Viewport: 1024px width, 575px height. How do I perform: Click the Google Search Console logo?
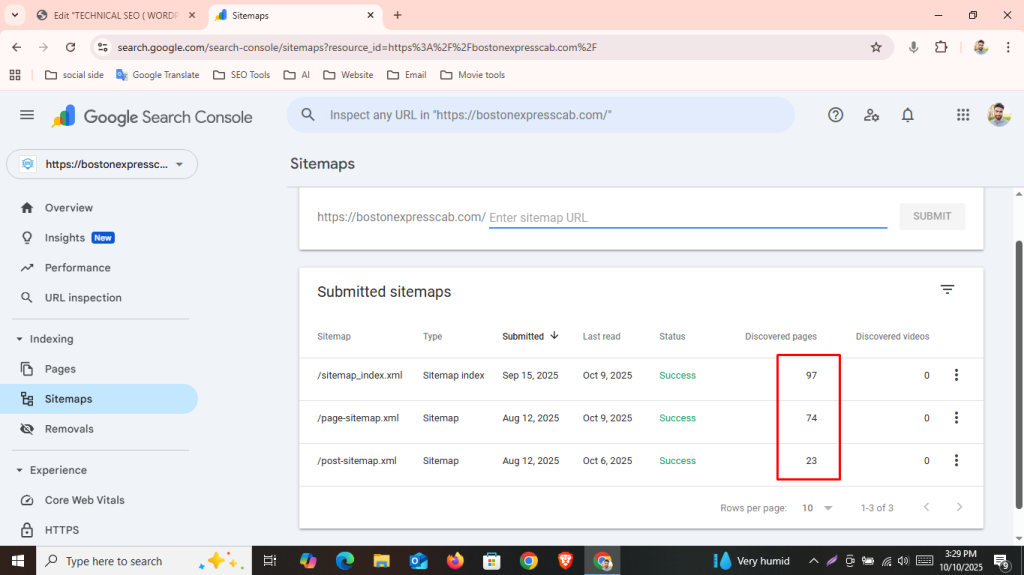point(152,116)
